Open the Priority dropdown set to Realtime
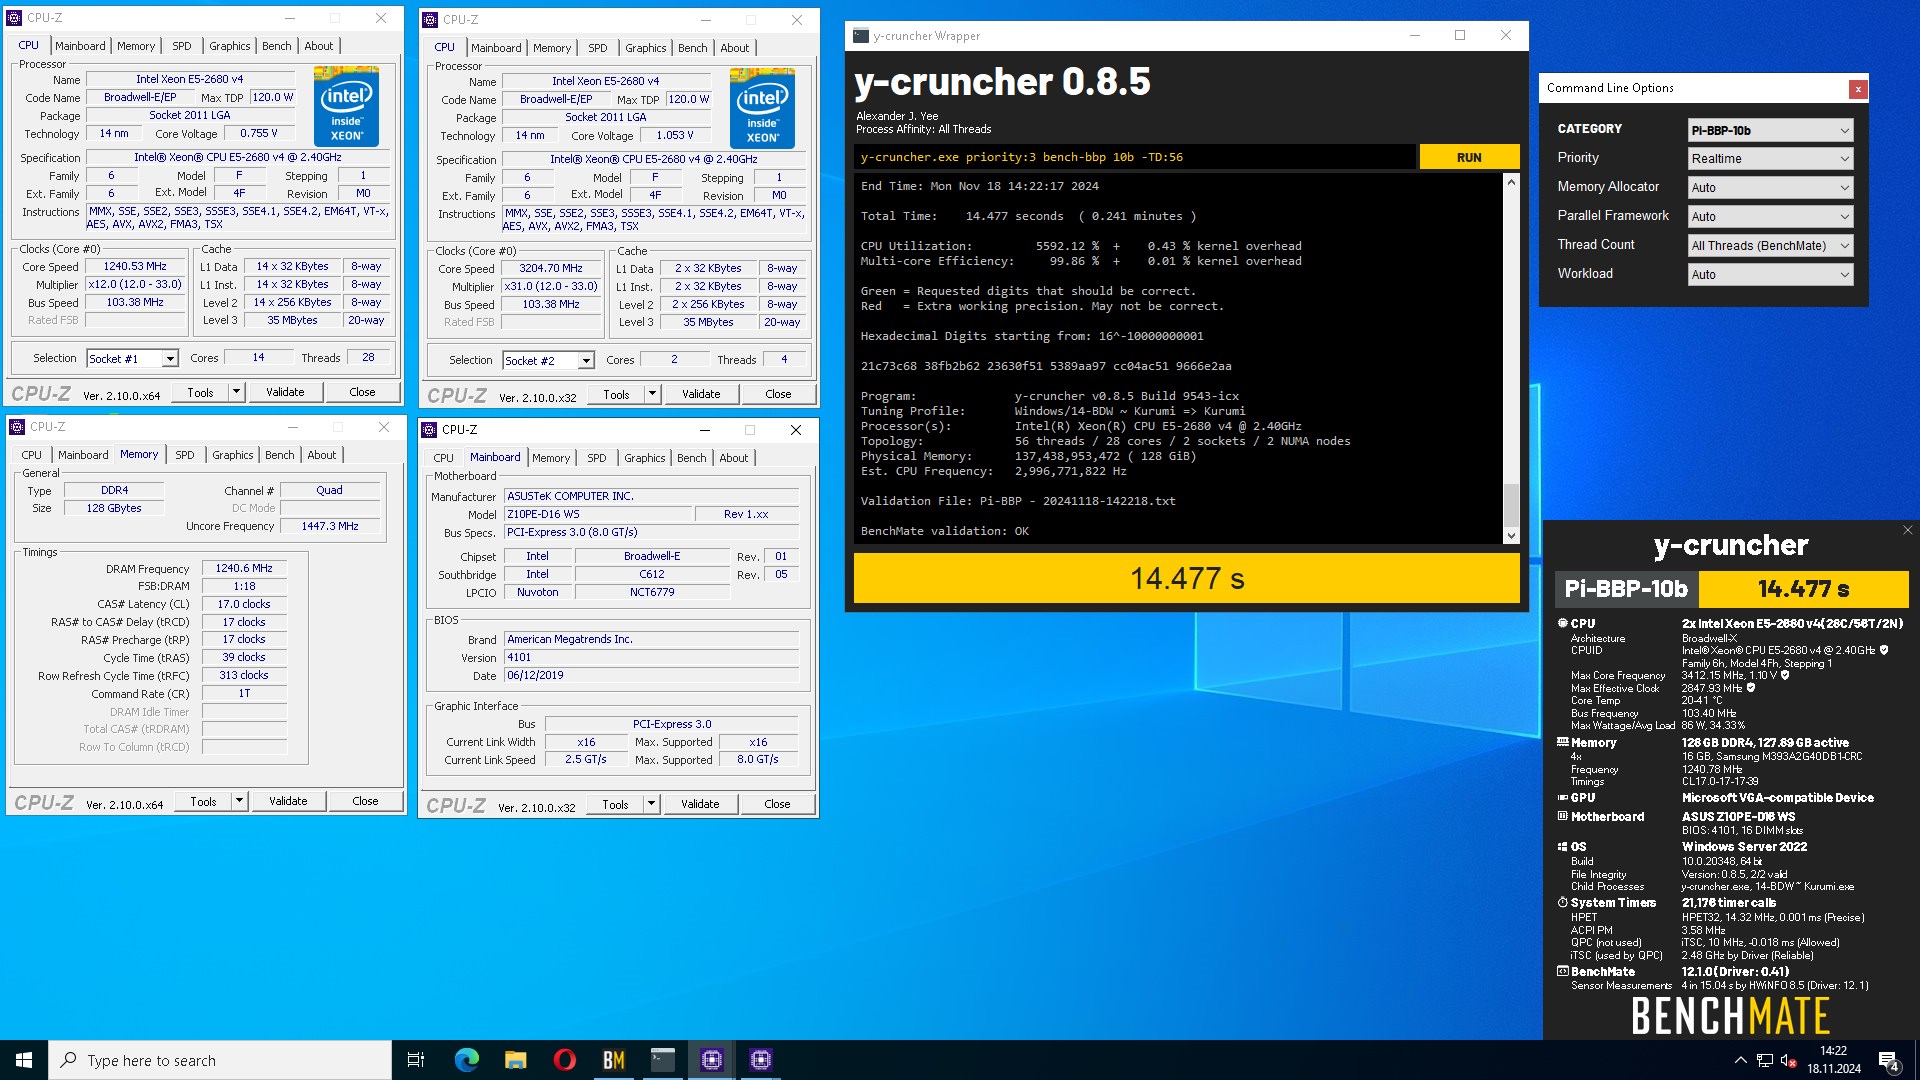Viewport: 1920px width, 1080px height. 1770,159
